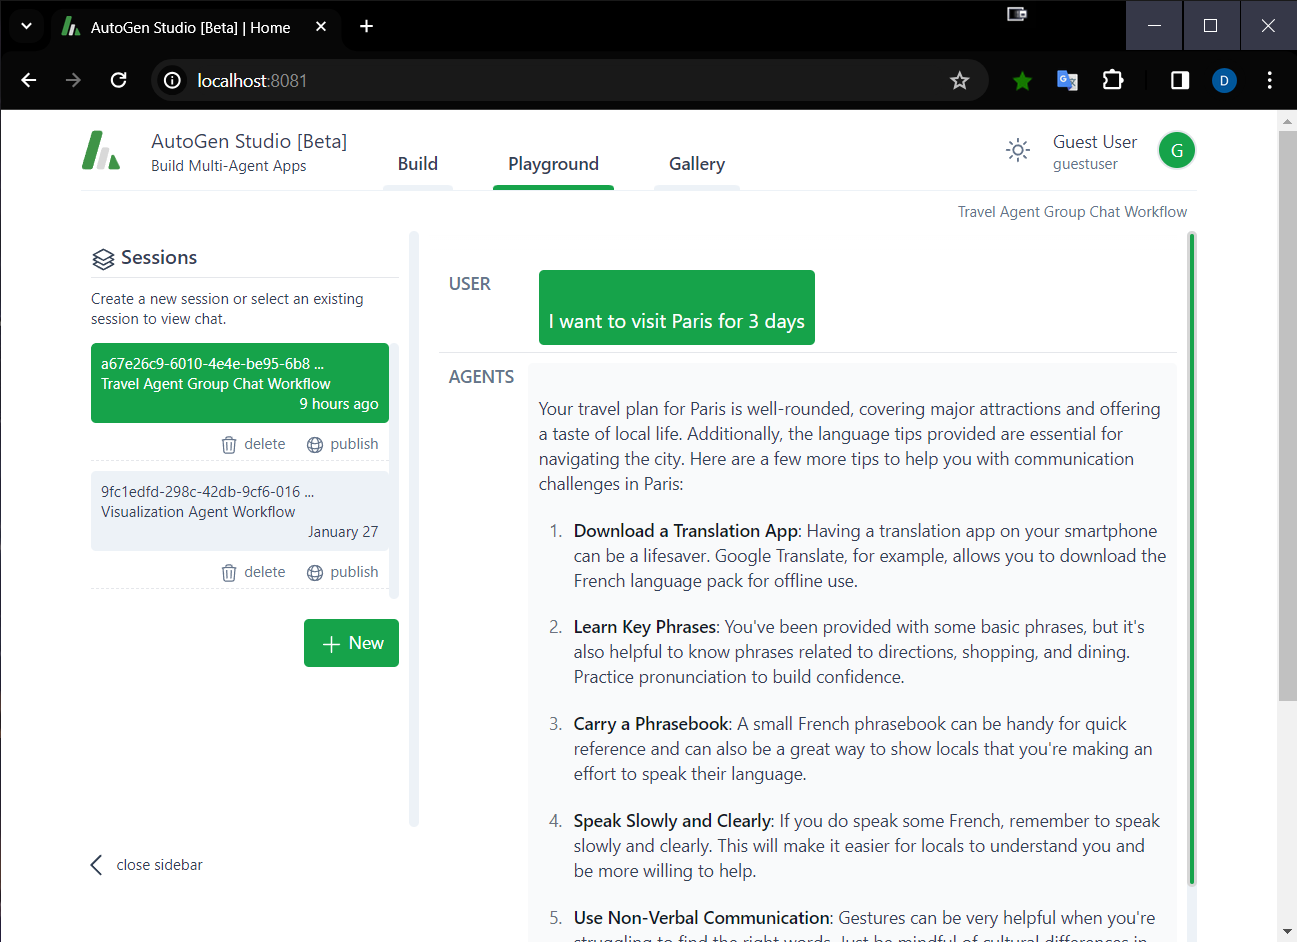Open the Gallery tab

(696, 164)
